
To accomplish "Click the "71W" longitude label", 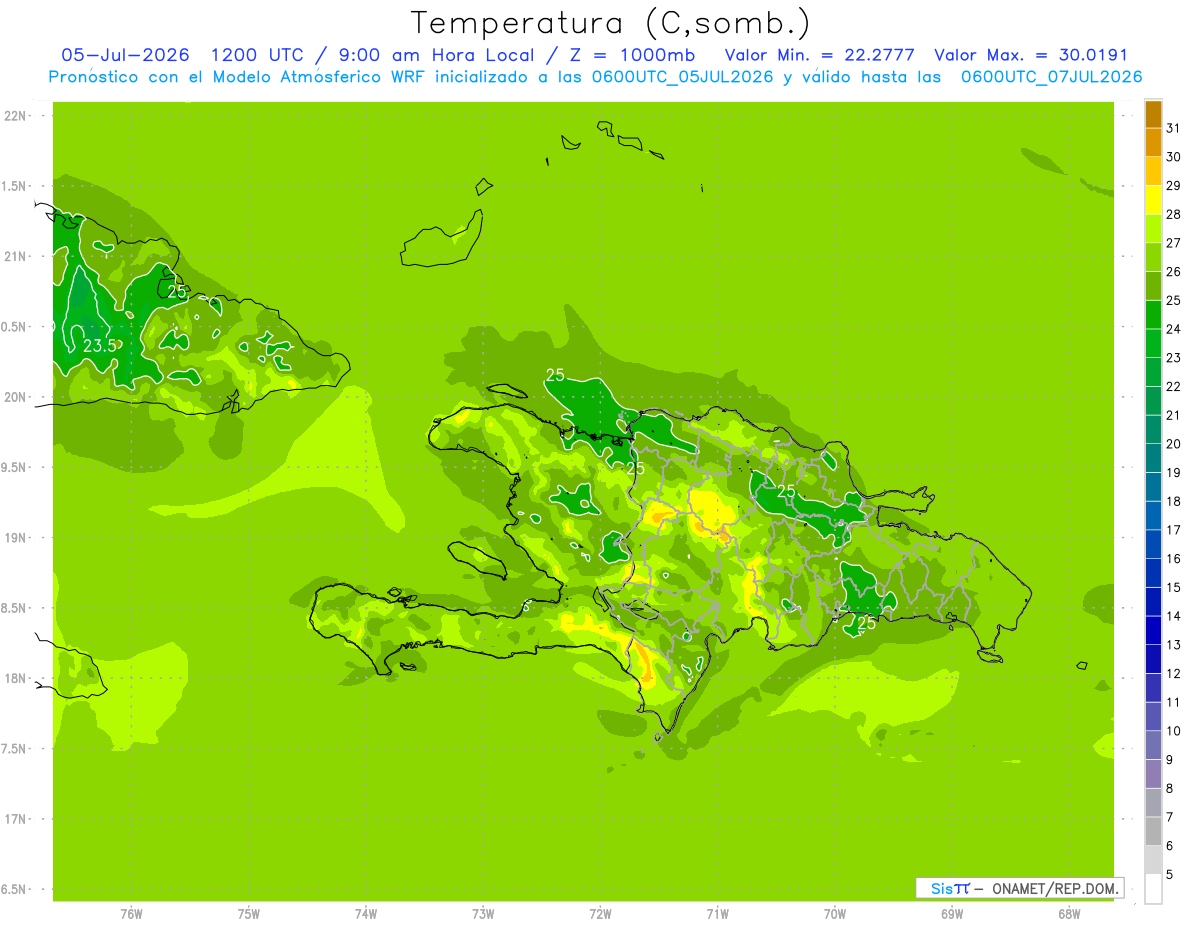I will click(x=717, y=914).
